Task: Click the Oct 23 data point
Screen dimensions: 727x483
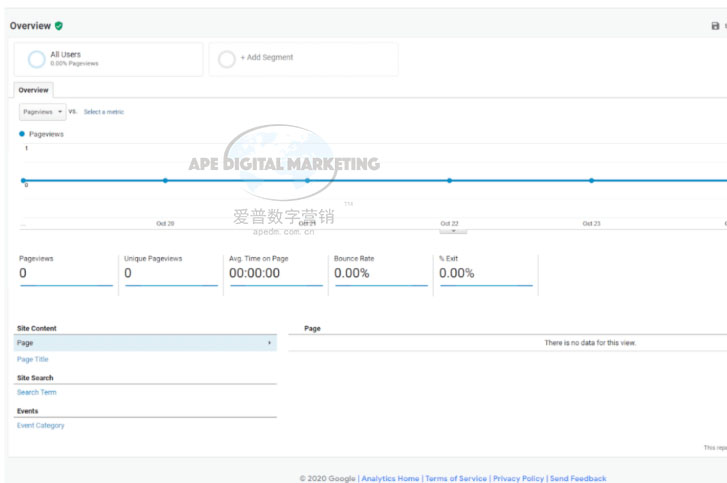Action: tap(591, 180)
